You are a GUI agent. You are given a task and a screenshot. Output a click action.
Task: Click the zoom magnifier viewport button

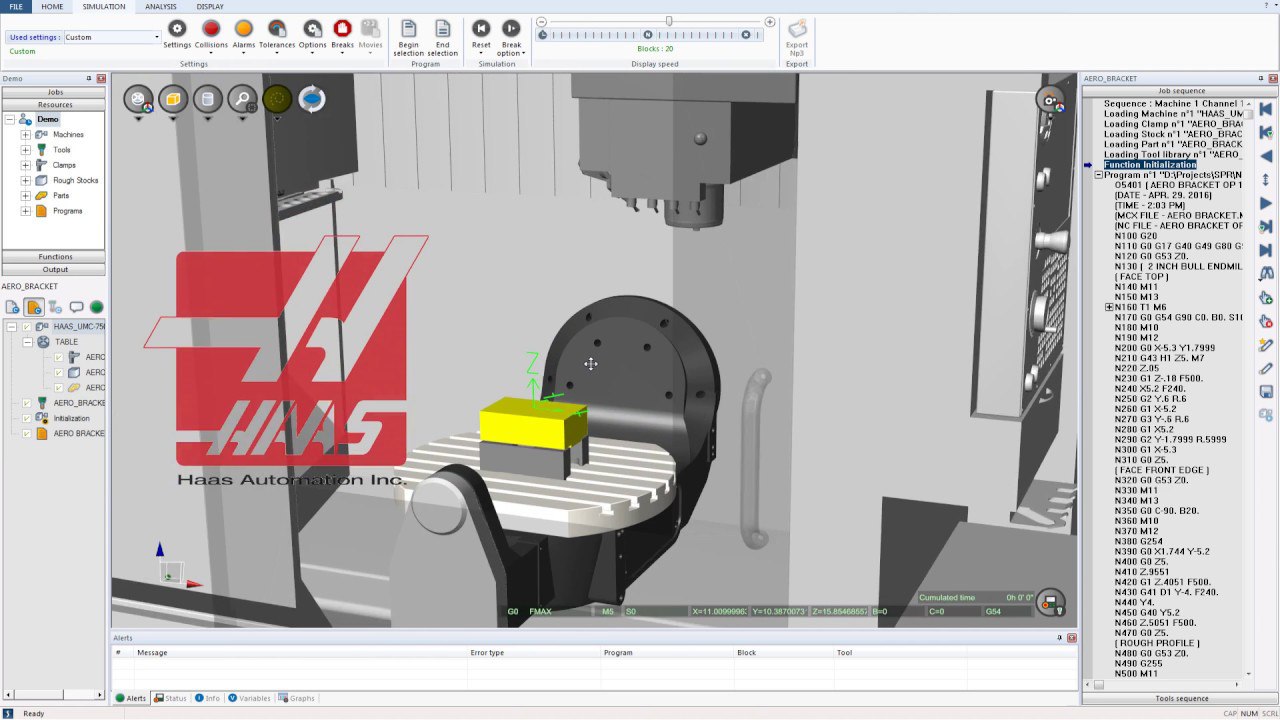point(242,99)
